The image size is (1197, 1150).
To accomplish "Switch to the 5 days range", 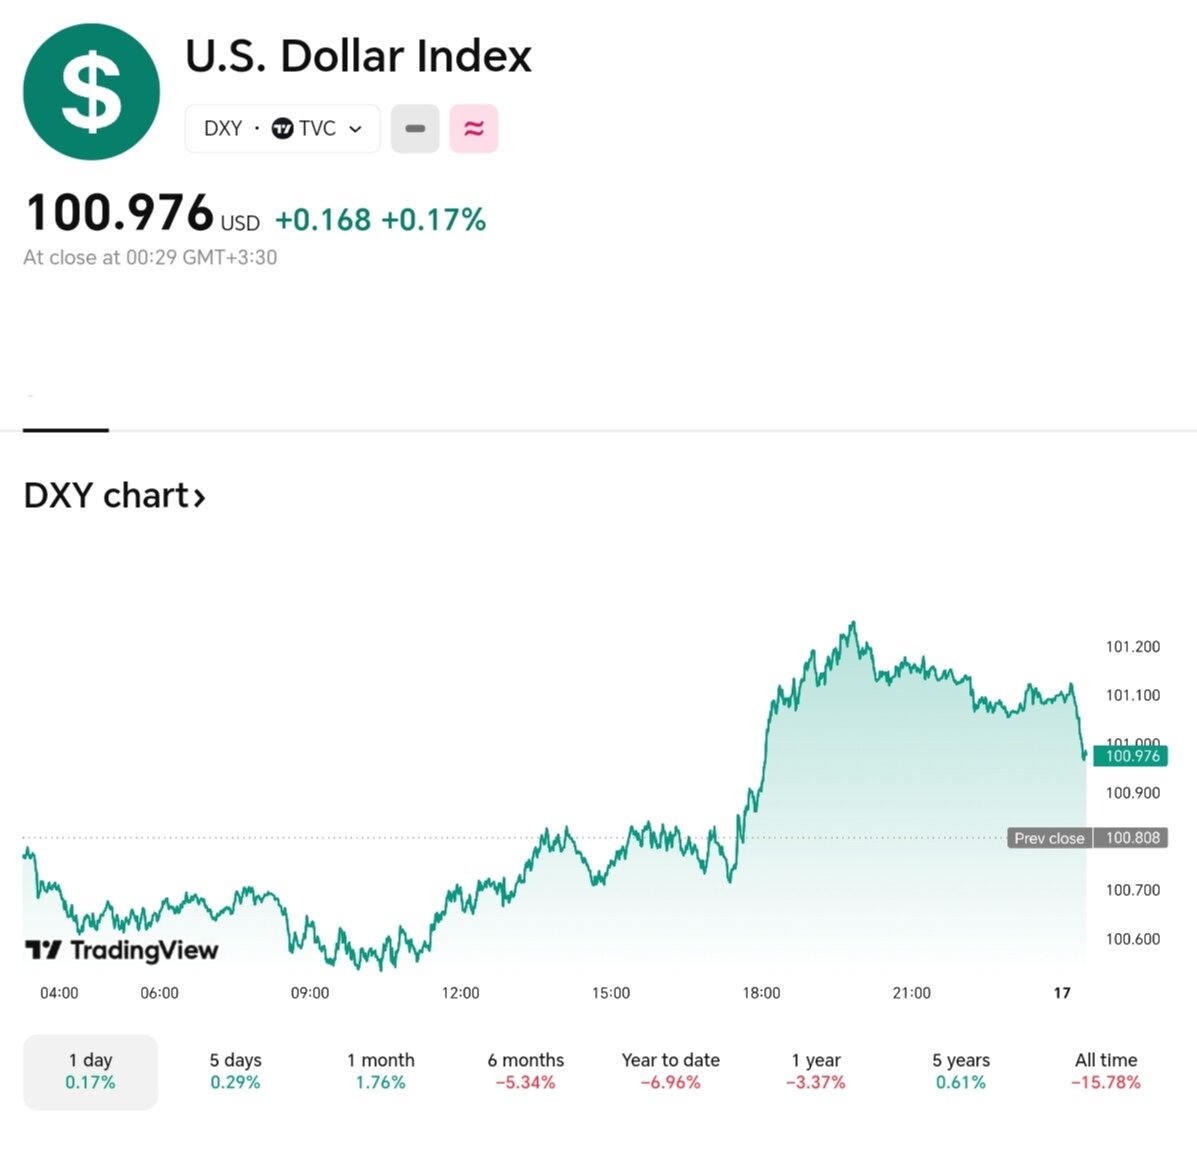I will click(235, 1071).
